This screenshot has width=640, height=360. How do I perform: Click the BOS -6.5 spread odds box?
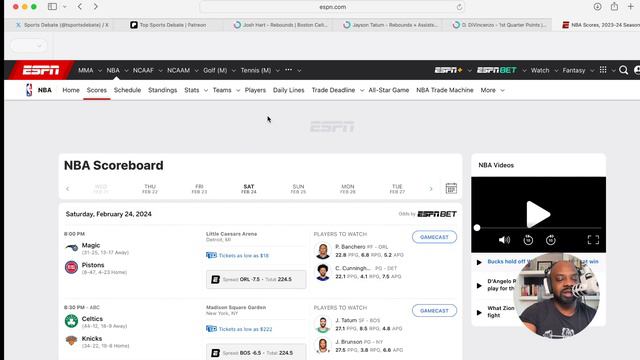(x=256, y=353)
